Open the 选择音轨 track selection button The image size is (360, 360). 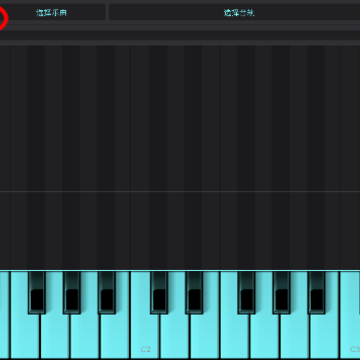pos(234,13)
